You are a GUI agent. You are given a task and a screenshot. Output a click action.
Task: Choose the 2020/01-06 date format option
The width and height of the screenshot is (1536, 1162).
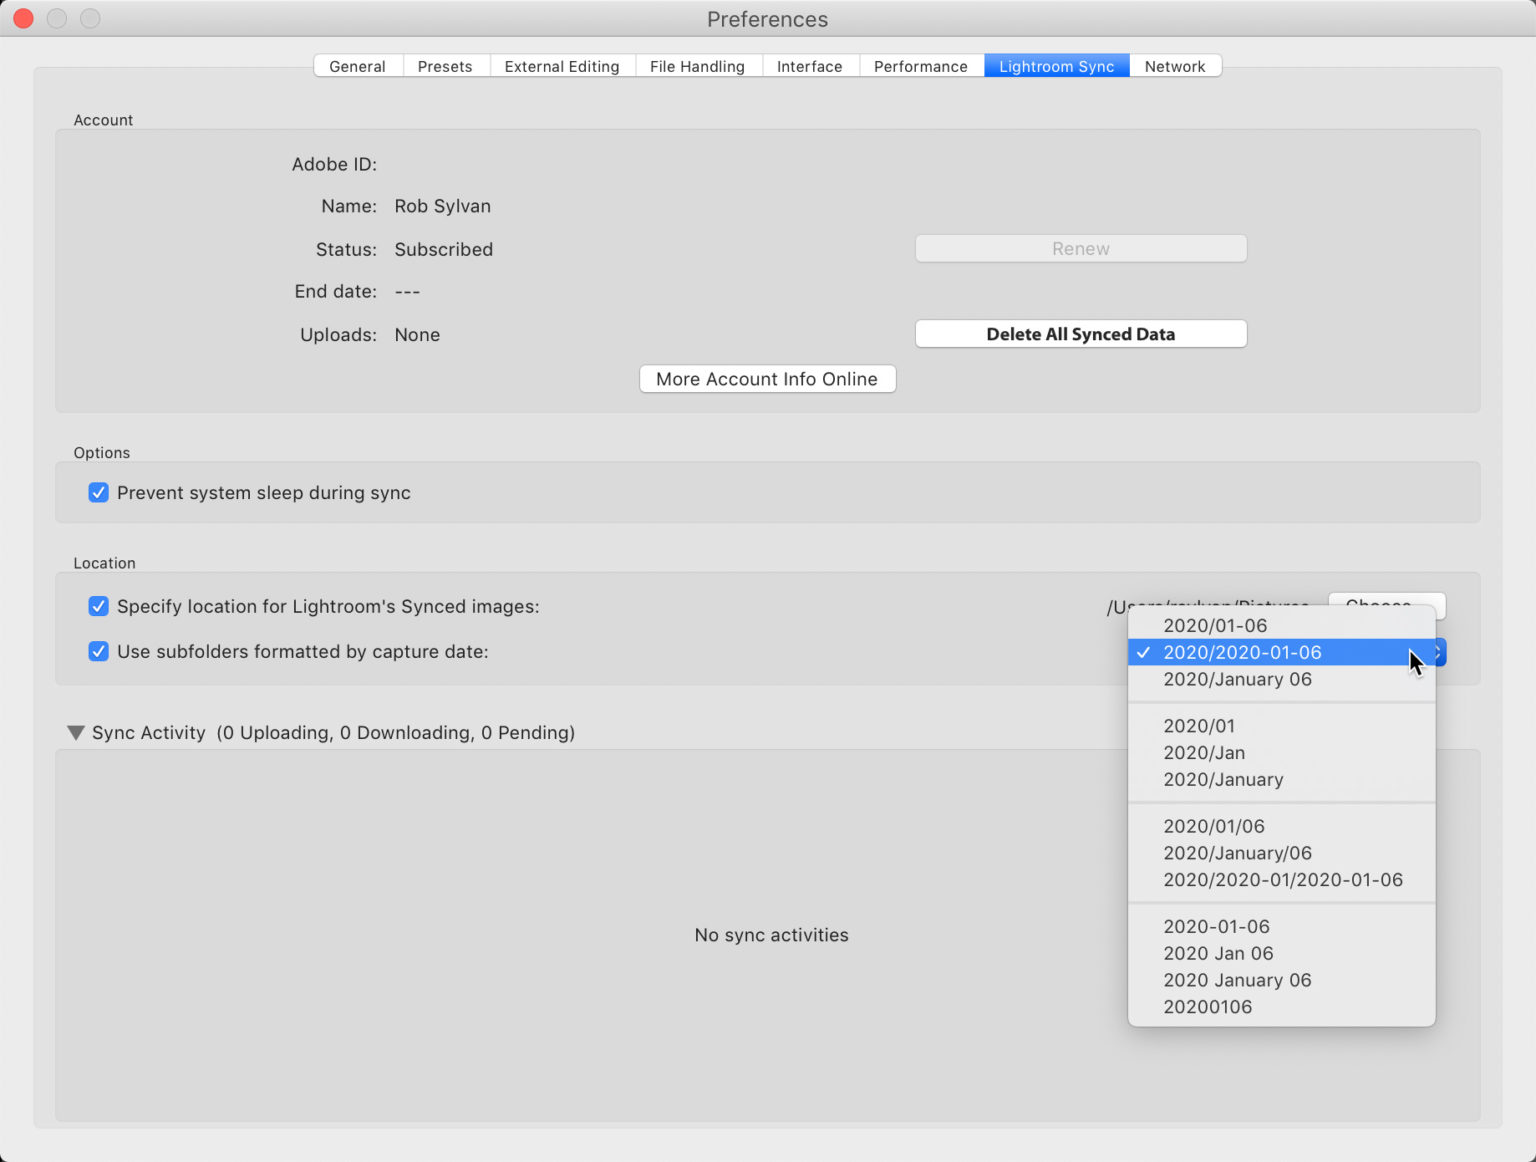click(1215, 626)
